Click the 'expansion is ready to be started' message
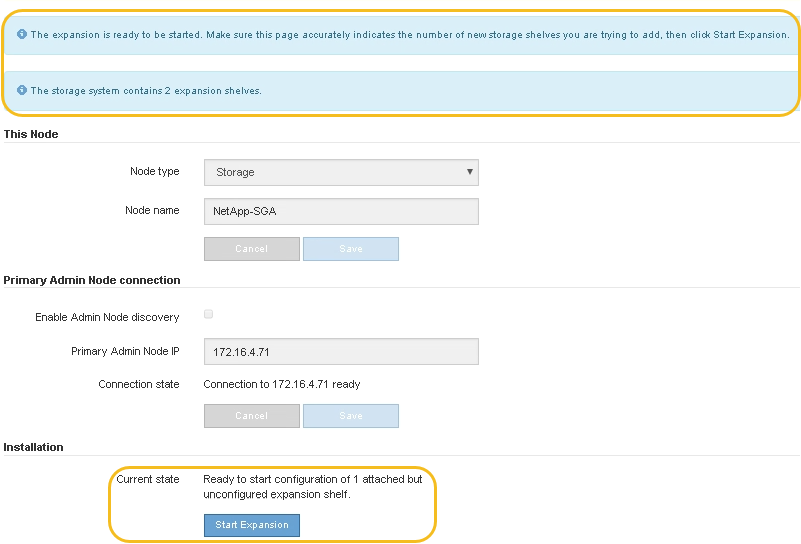 coord(410,34)
